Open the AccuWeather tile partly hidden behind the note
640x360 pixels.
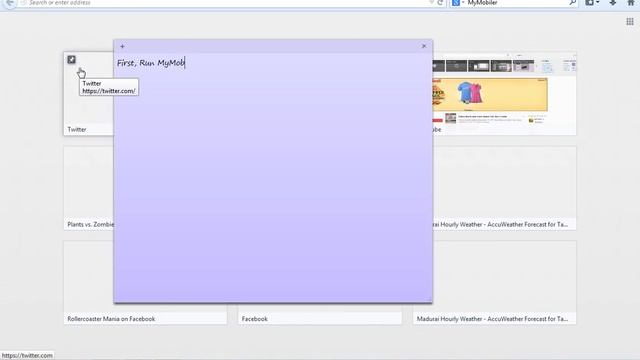pos(504,188)
